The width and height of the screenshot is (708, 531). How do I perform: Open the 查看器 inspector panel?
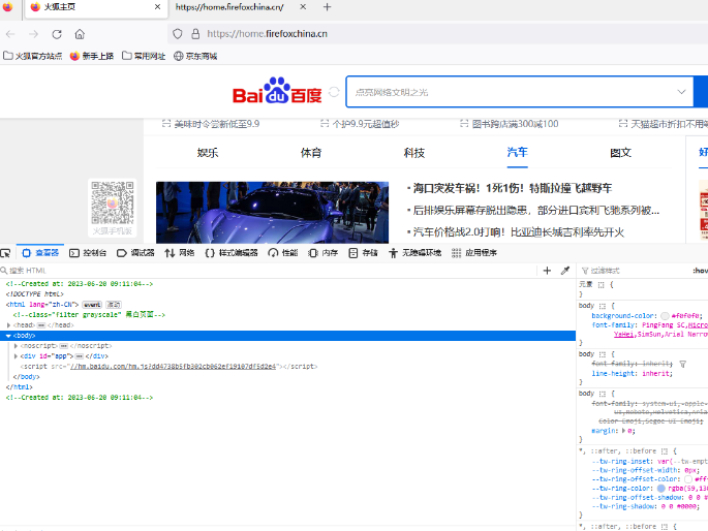tap(40, 253)
